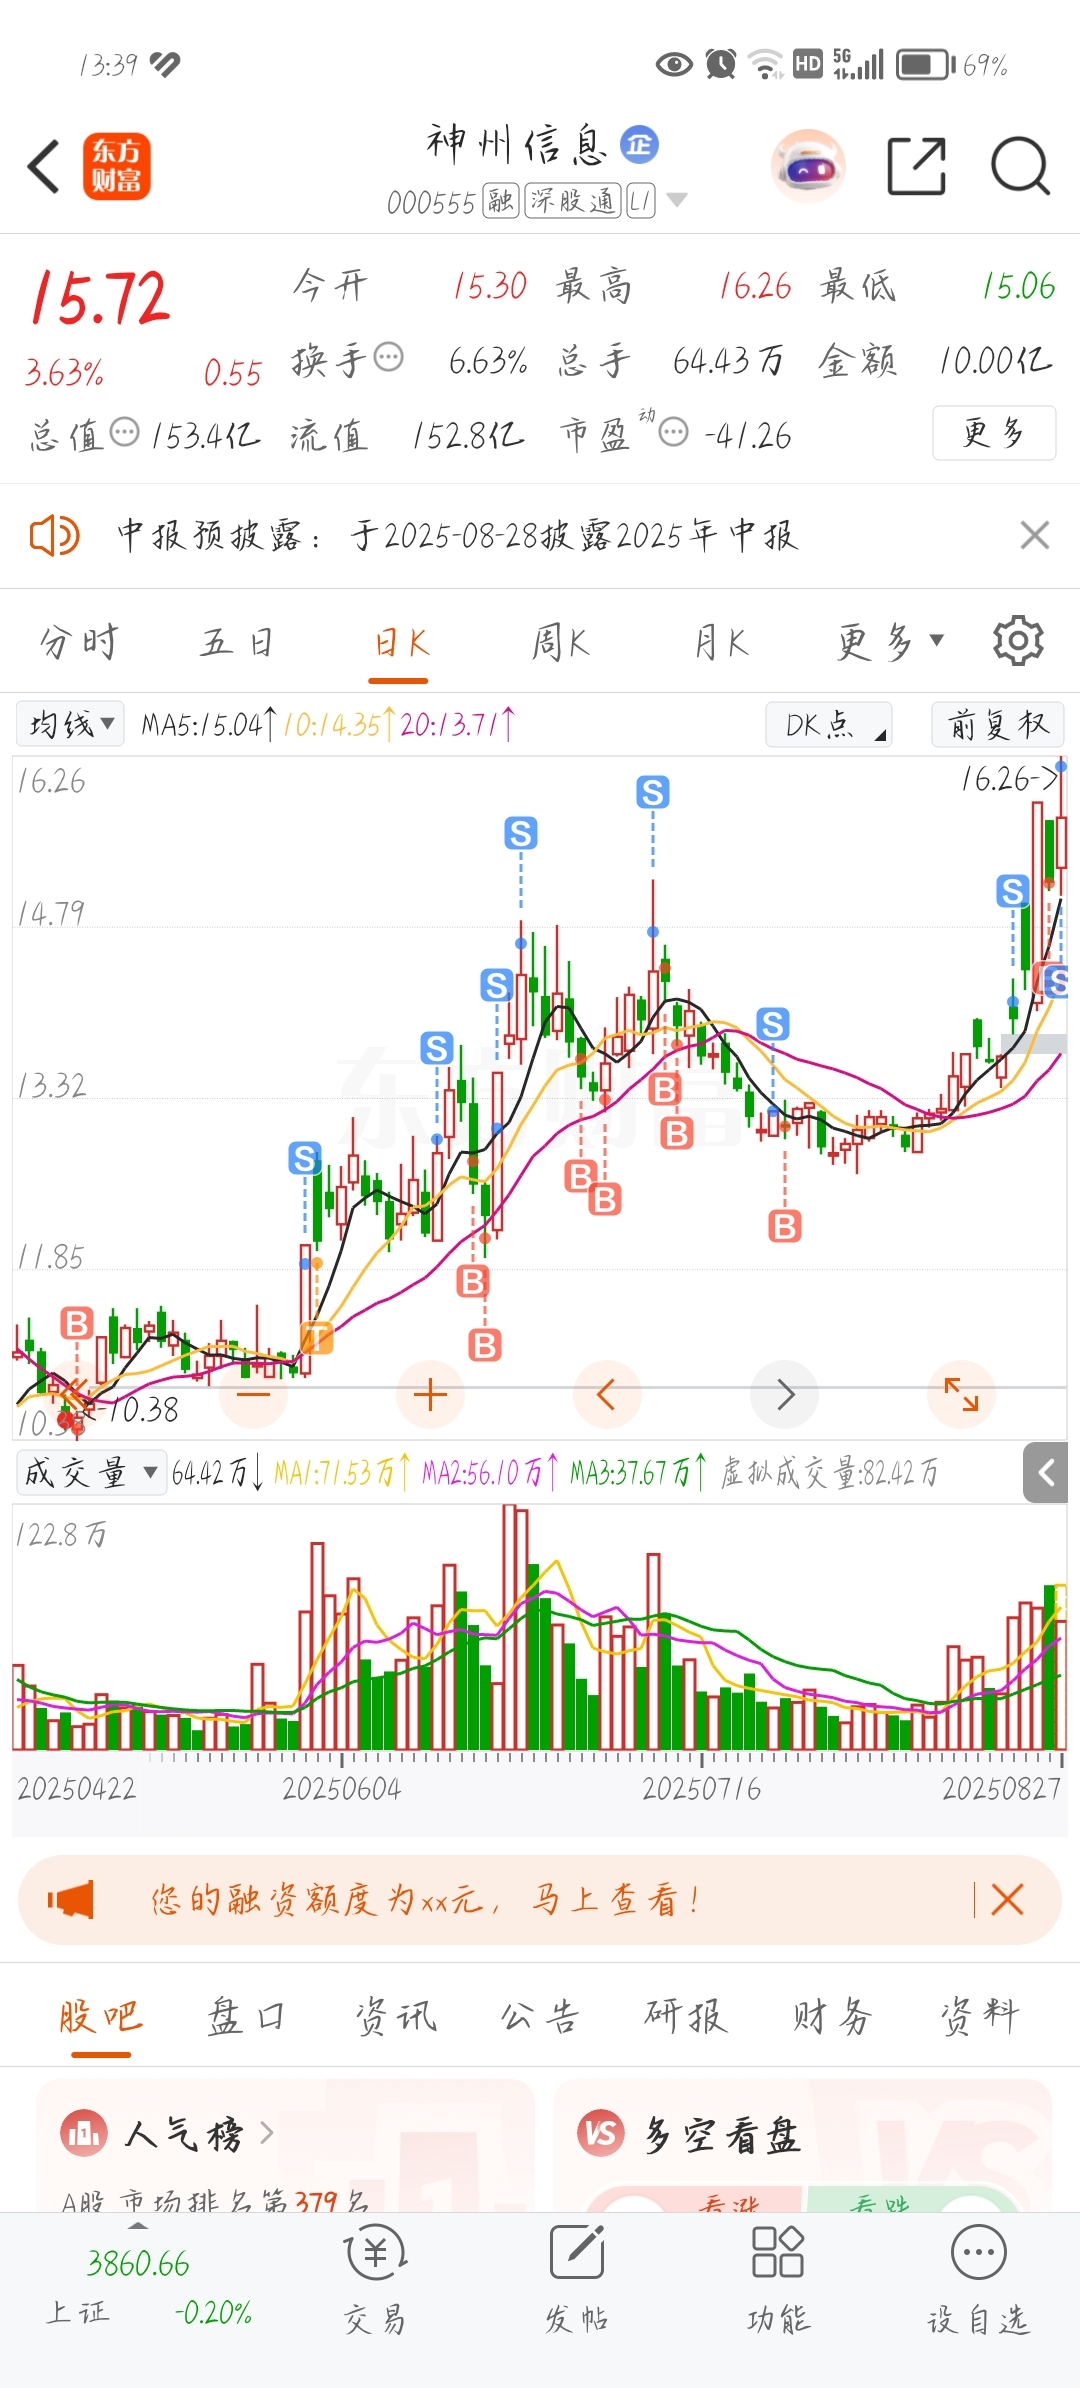Open 研报 research tab
The height and width of the screenshot is (2388, 1080).
click(x=686, y=2016)
